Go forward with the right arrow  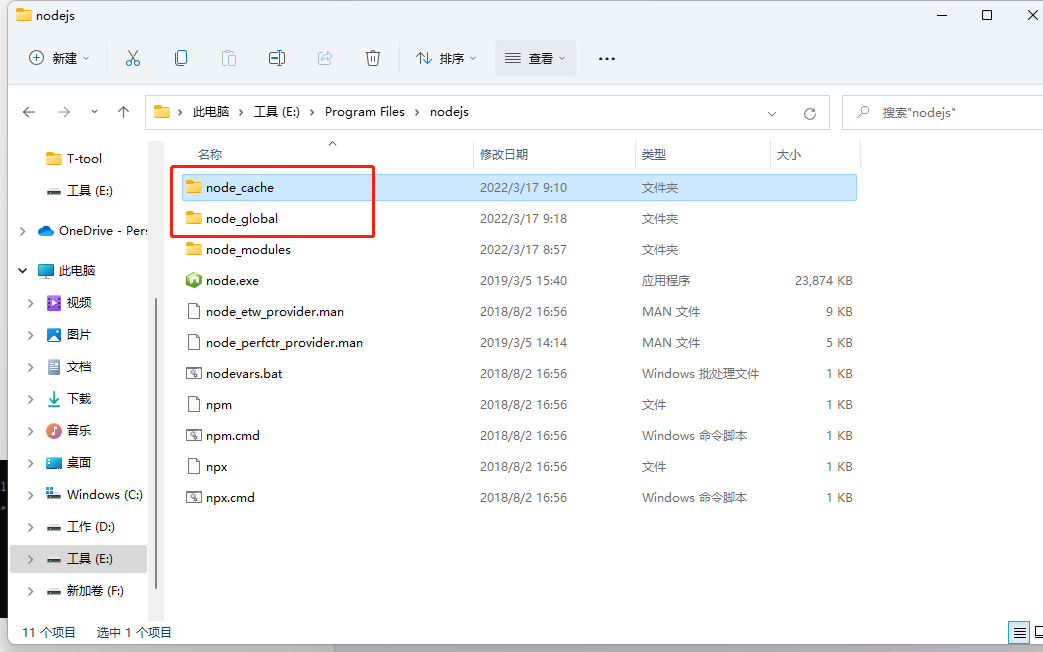pyautogui.click(x=64, y=112)
